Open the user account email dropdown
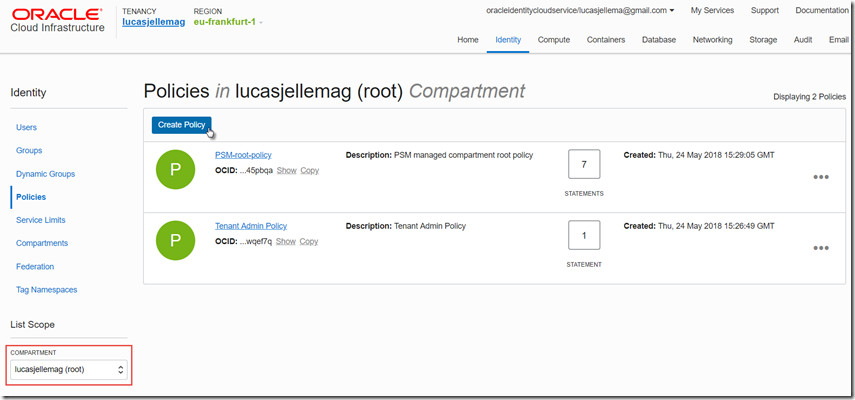The height and width of the screenshot is (400, 855). click(x=580, y=10)
